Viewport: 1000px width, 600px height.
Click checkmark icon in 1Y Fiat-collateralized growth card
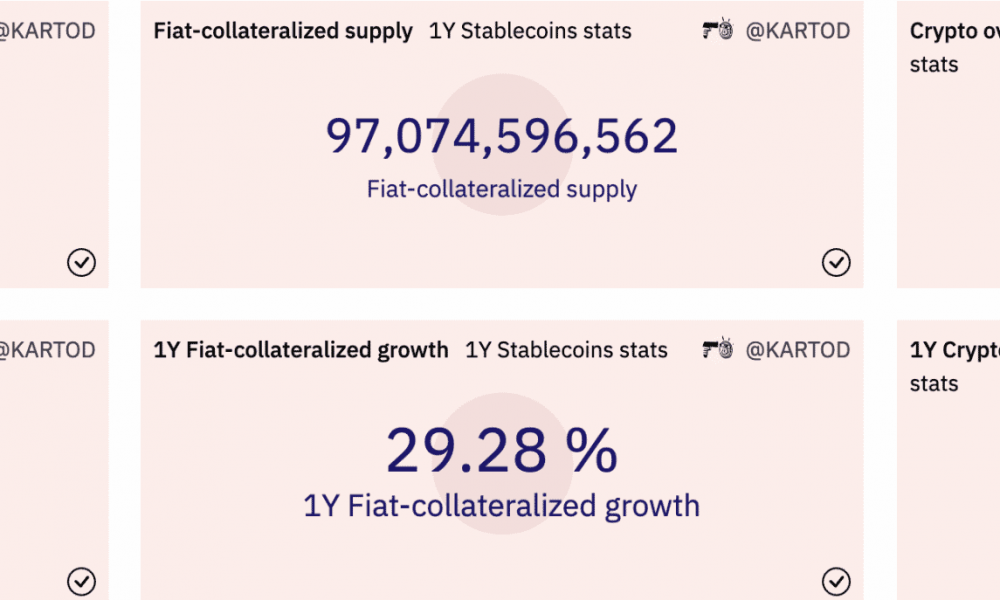[835, 581]
